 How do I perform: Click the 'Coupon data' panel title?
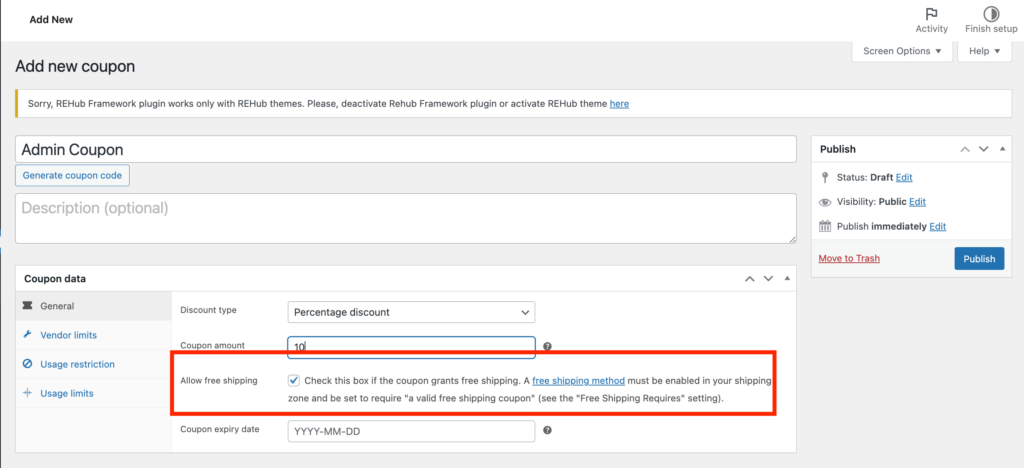click(x=55, y=279)
